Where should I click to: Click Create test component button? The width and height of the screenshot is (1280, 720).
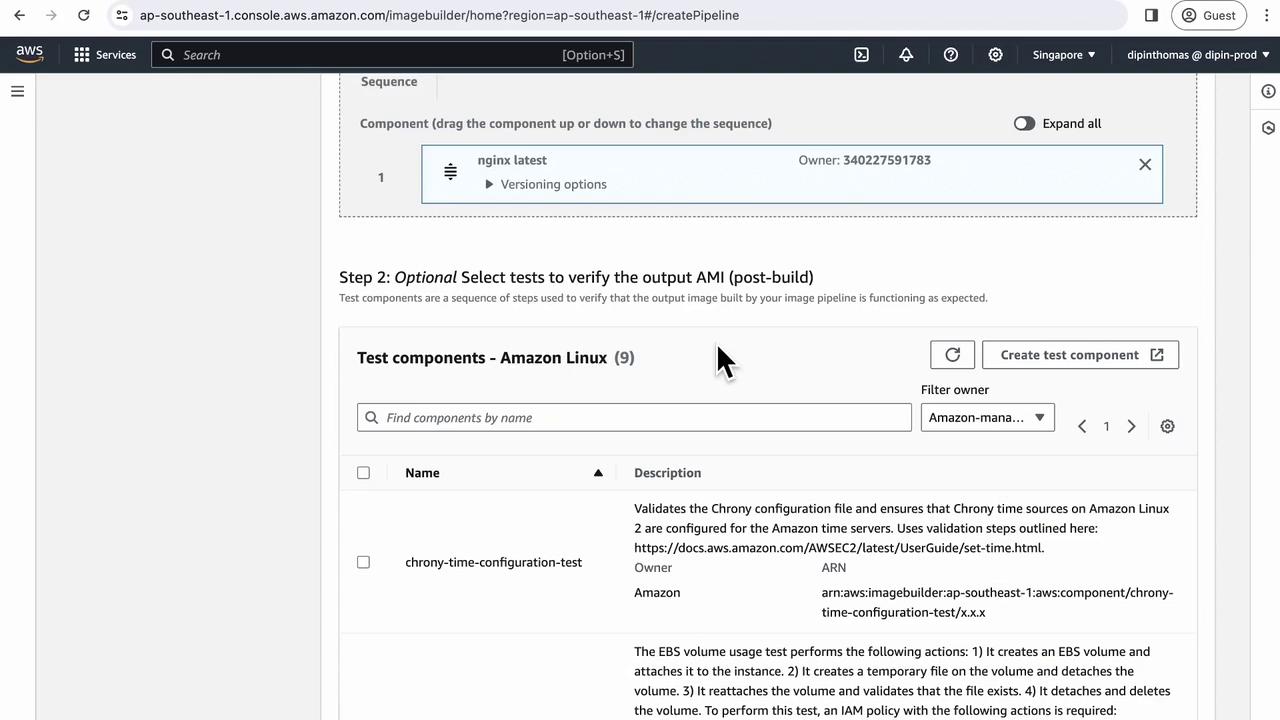tap(1080, 355)
